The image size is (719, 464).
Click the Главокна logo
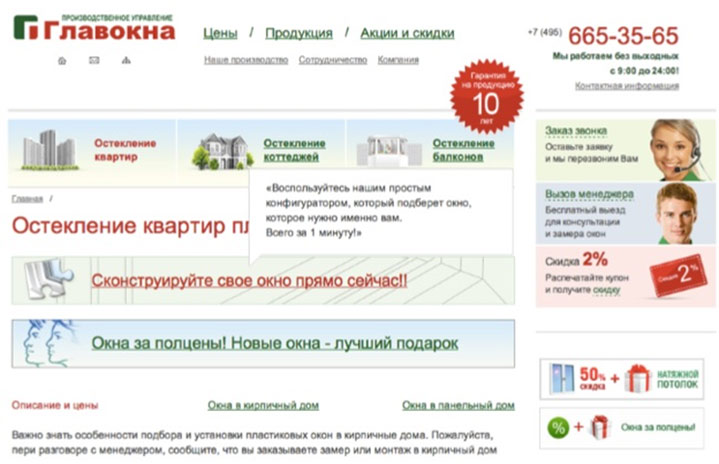(x=94, y=28)
